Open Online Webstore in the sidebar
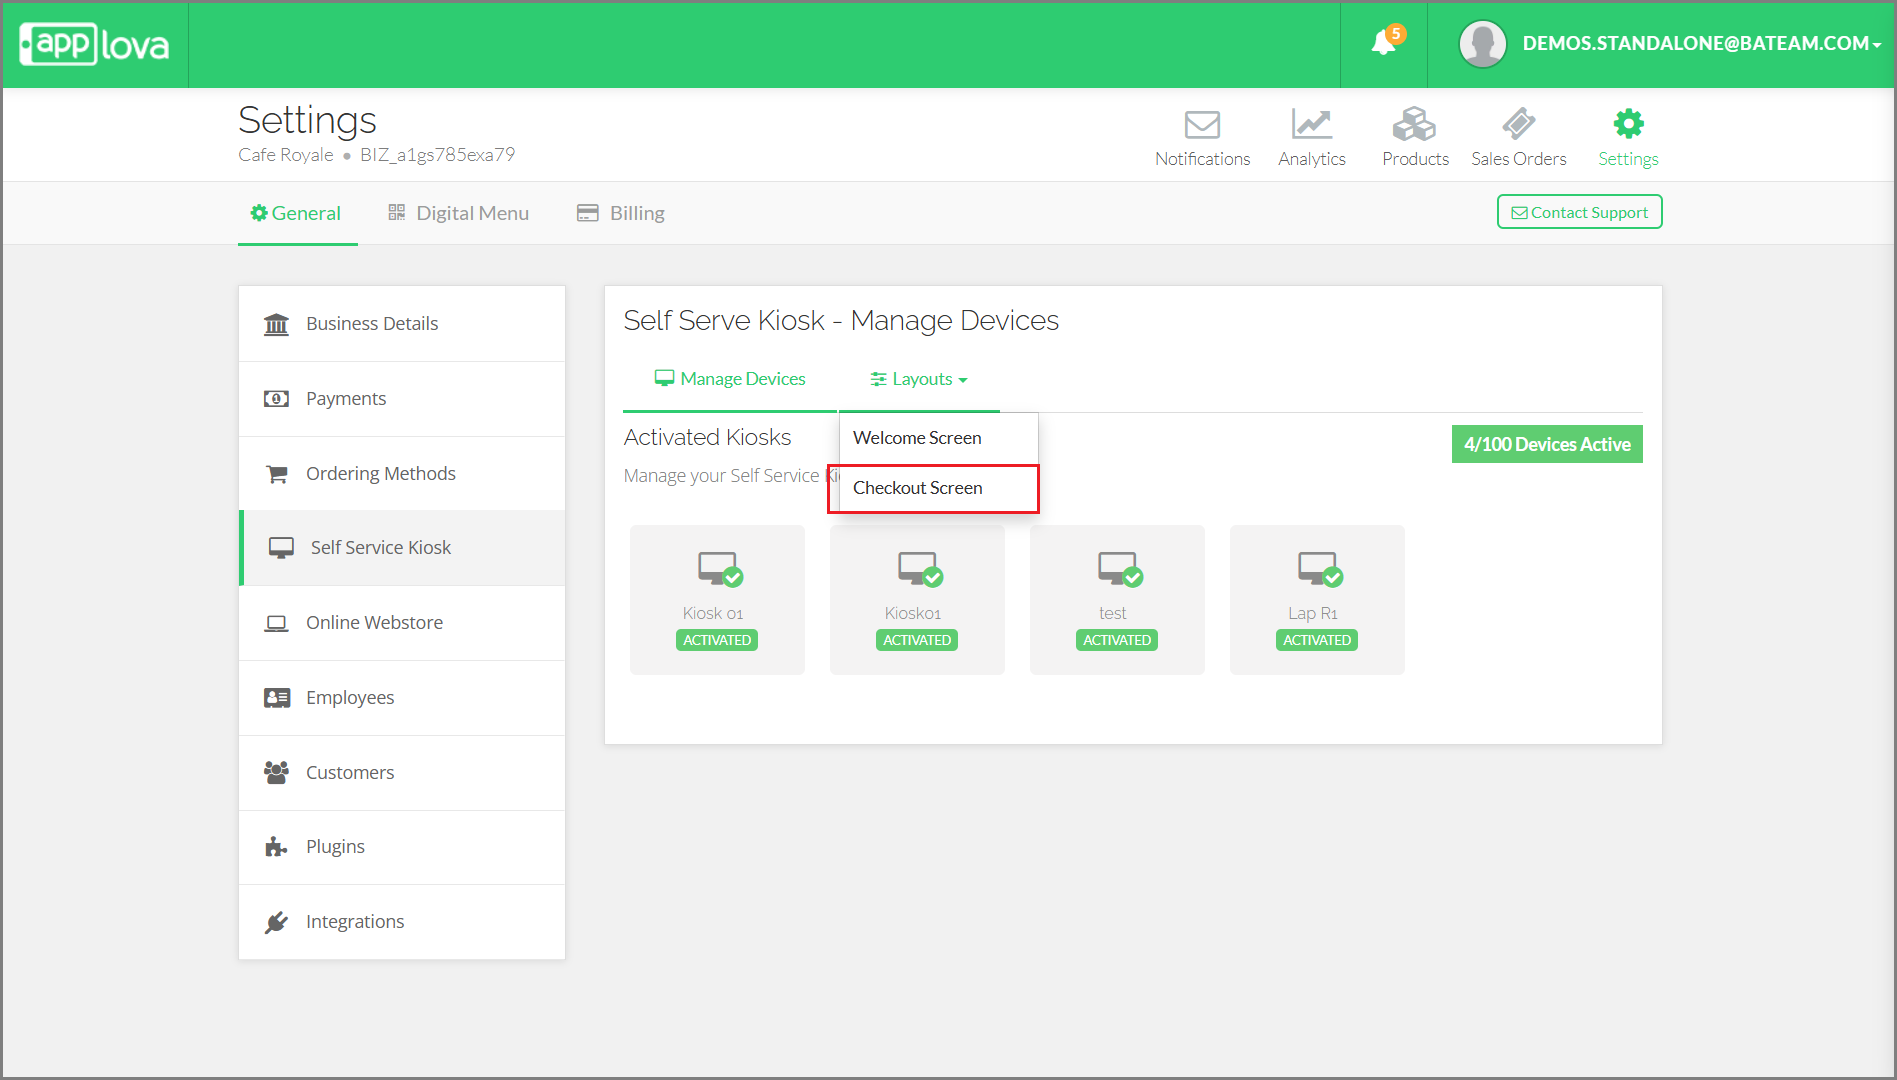This screenshot has height=1080, width=1897. [x=402, y=623]
